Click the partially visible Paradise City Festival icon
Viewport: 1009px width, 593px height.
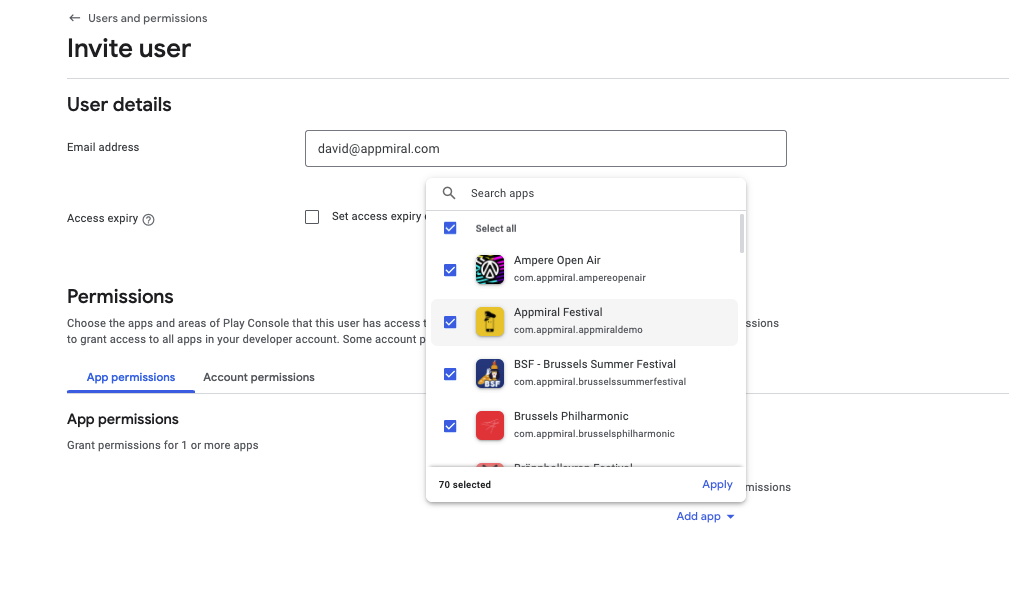pyautogui.click(x=489, y=466)
